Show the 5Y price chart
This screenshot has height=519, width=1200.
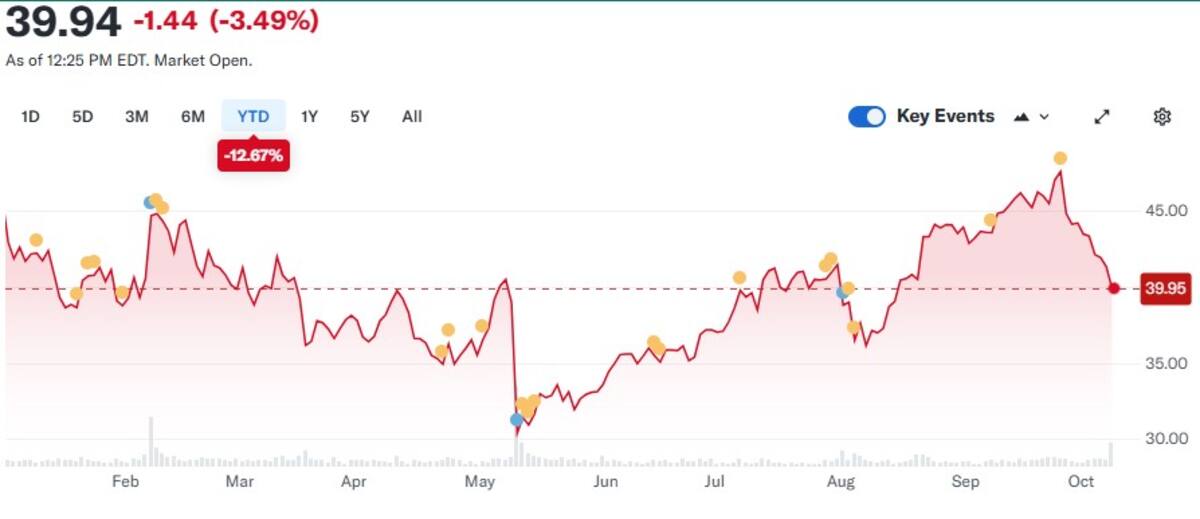tap(360, 117)
